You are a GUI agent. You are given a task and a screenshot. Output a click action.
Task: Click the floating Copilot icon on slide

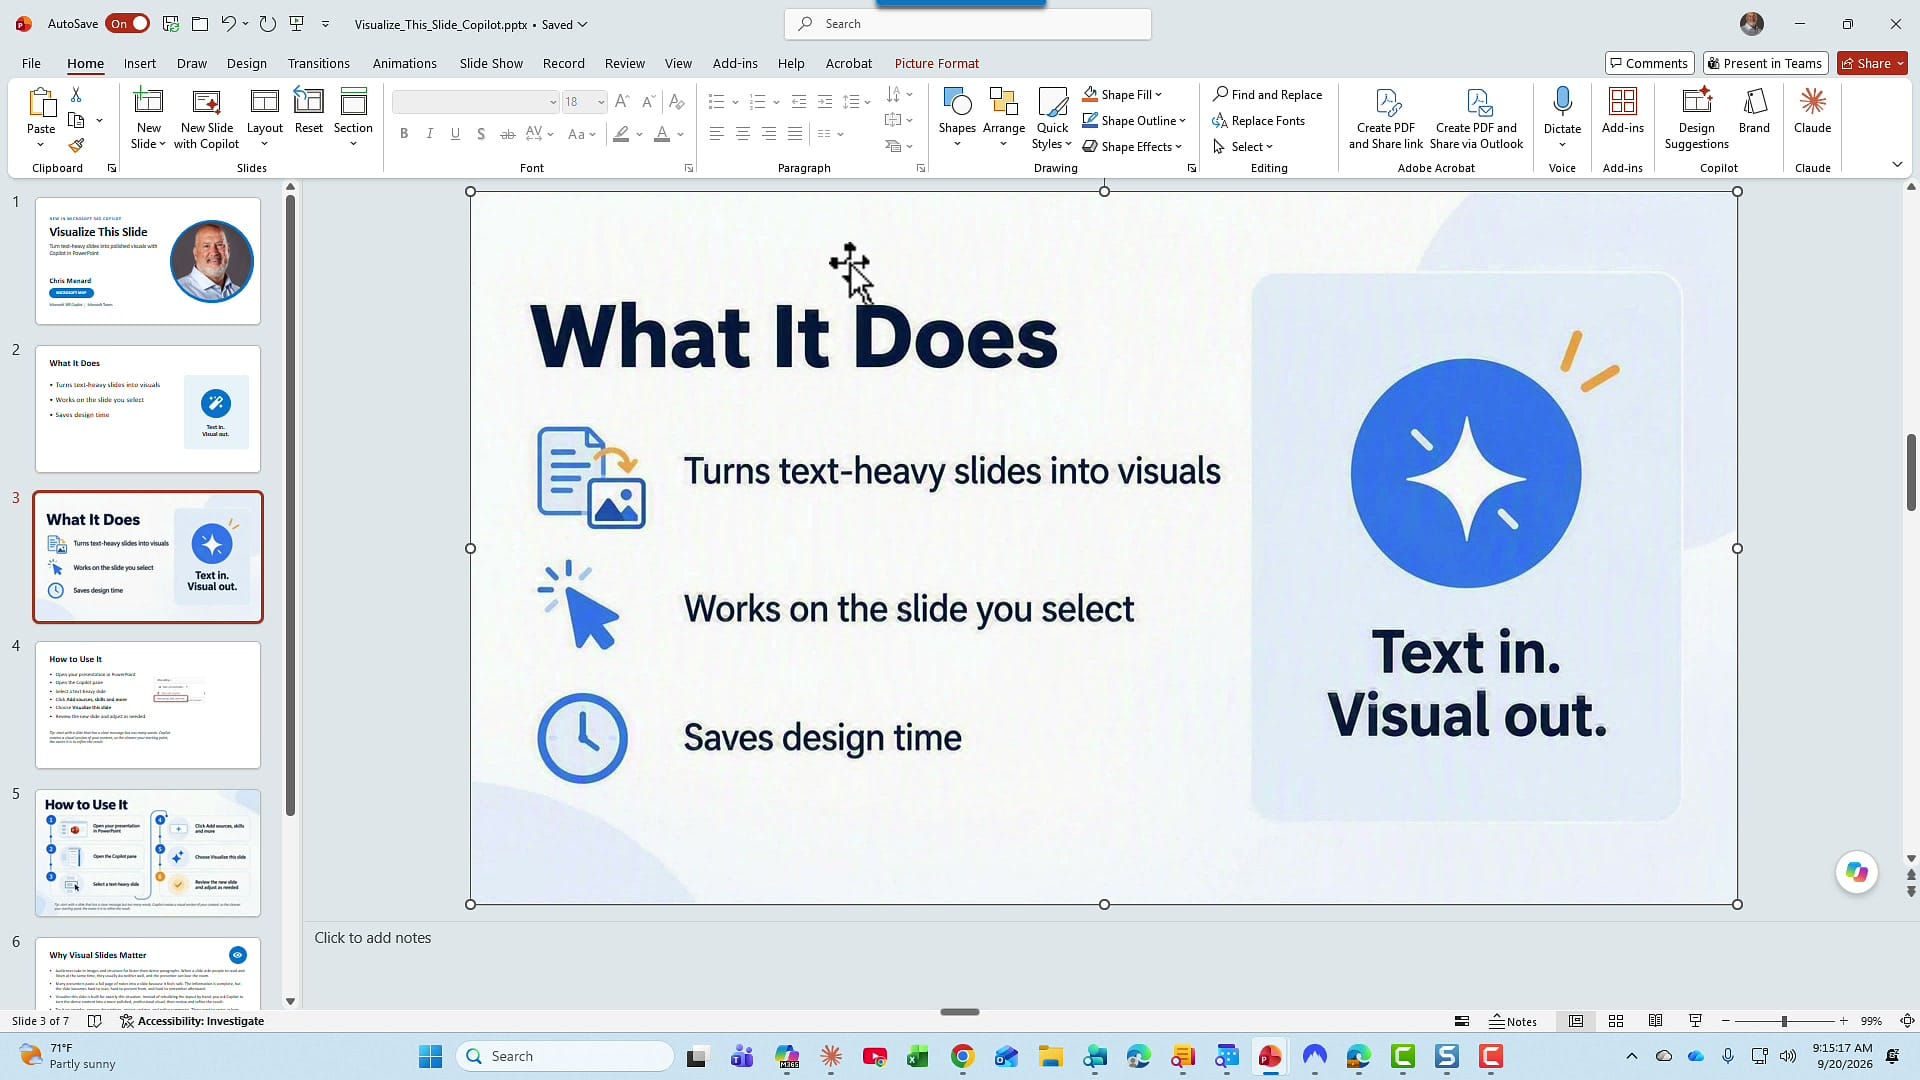click(1857, 872)
